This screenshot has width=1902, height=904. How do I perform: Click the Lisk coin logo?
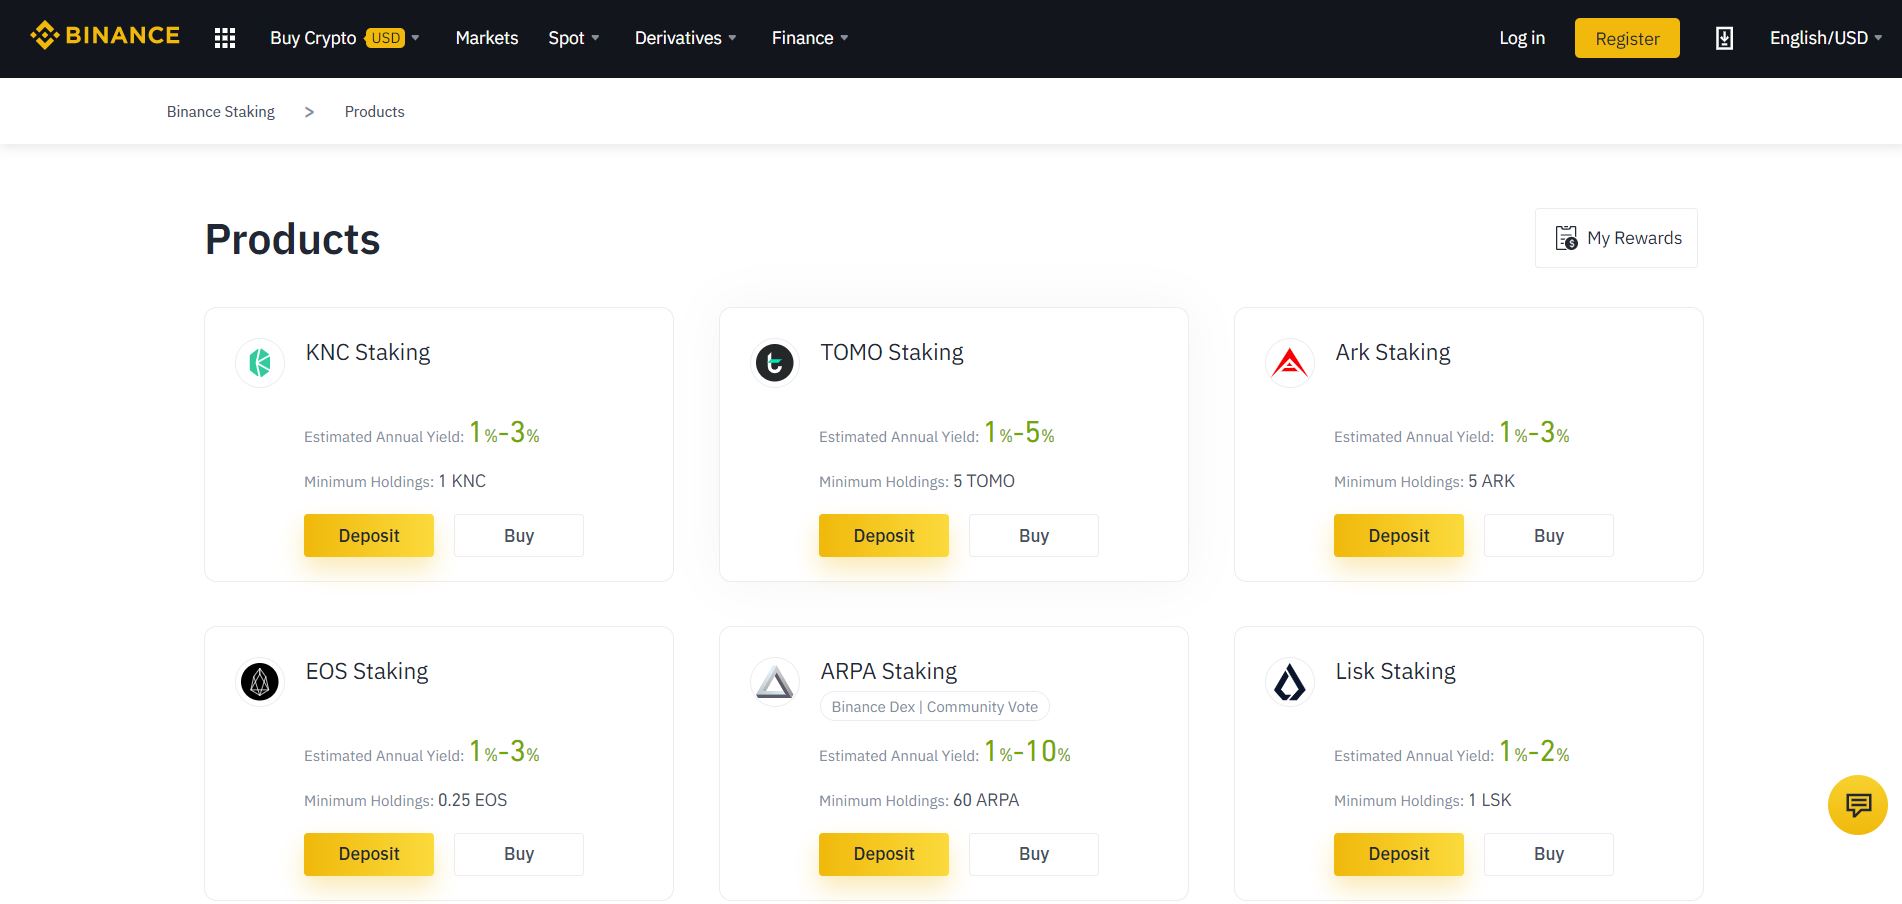(x=1290, y=682)
